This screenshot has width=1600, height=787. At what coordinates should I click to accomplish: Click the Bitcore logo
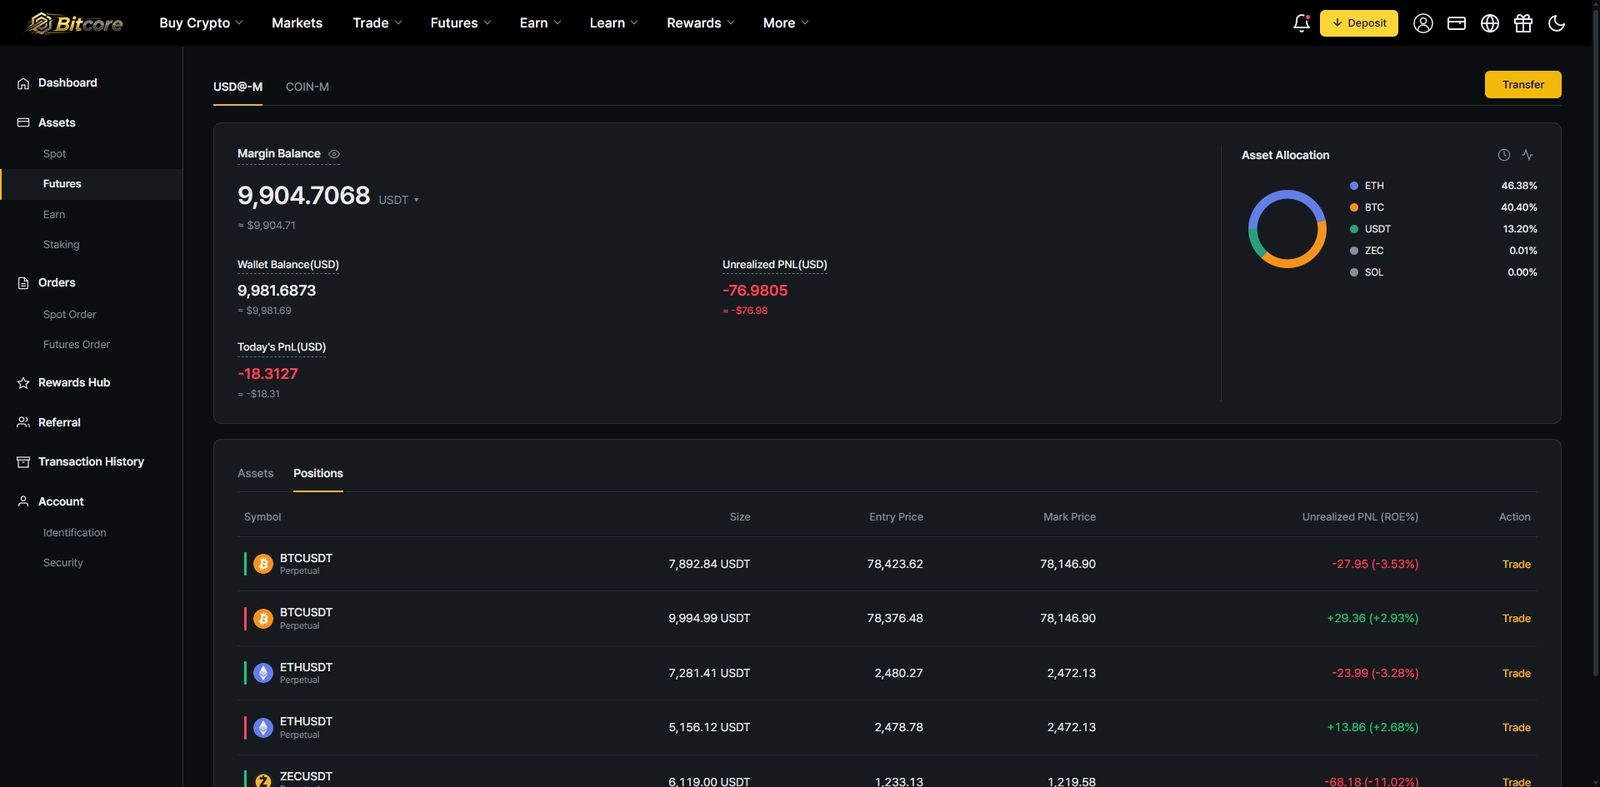point(75,23)
